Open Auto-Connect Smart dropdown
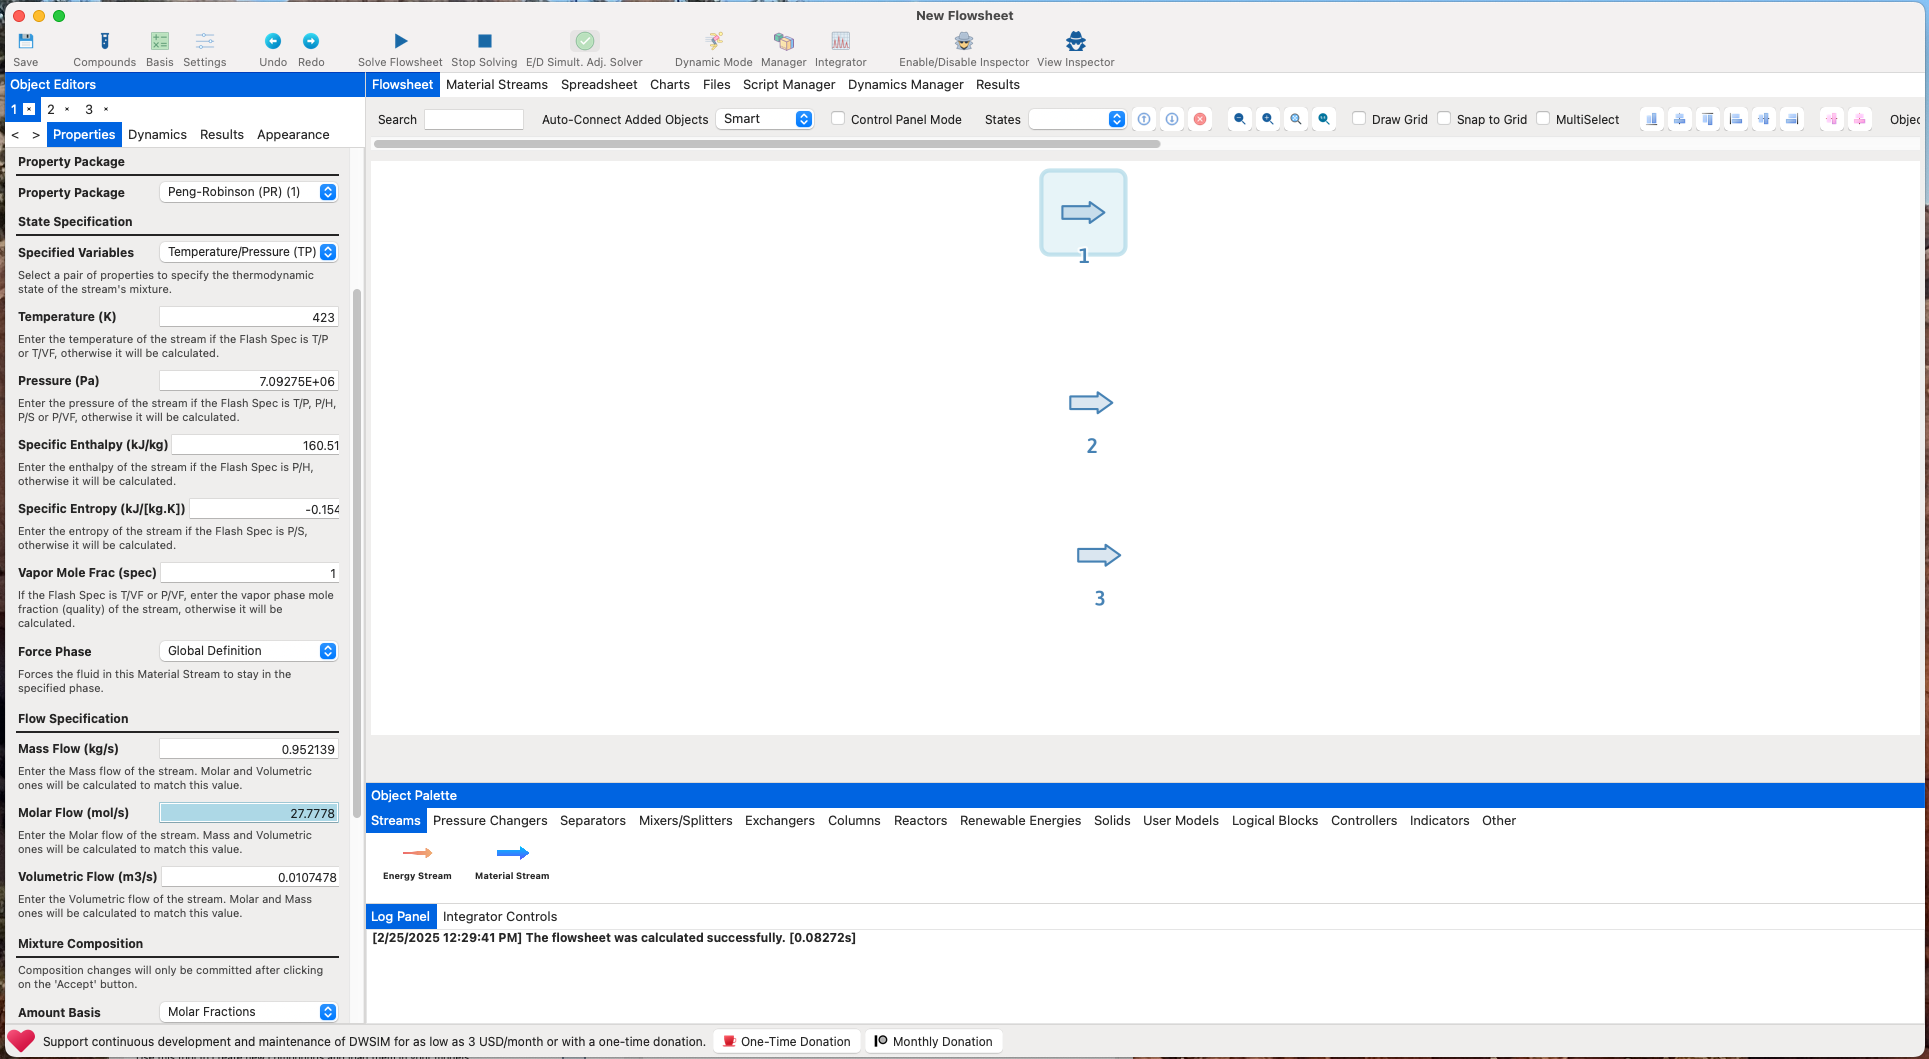The height and width of the screenshot is (1059, 1929). 765,119
